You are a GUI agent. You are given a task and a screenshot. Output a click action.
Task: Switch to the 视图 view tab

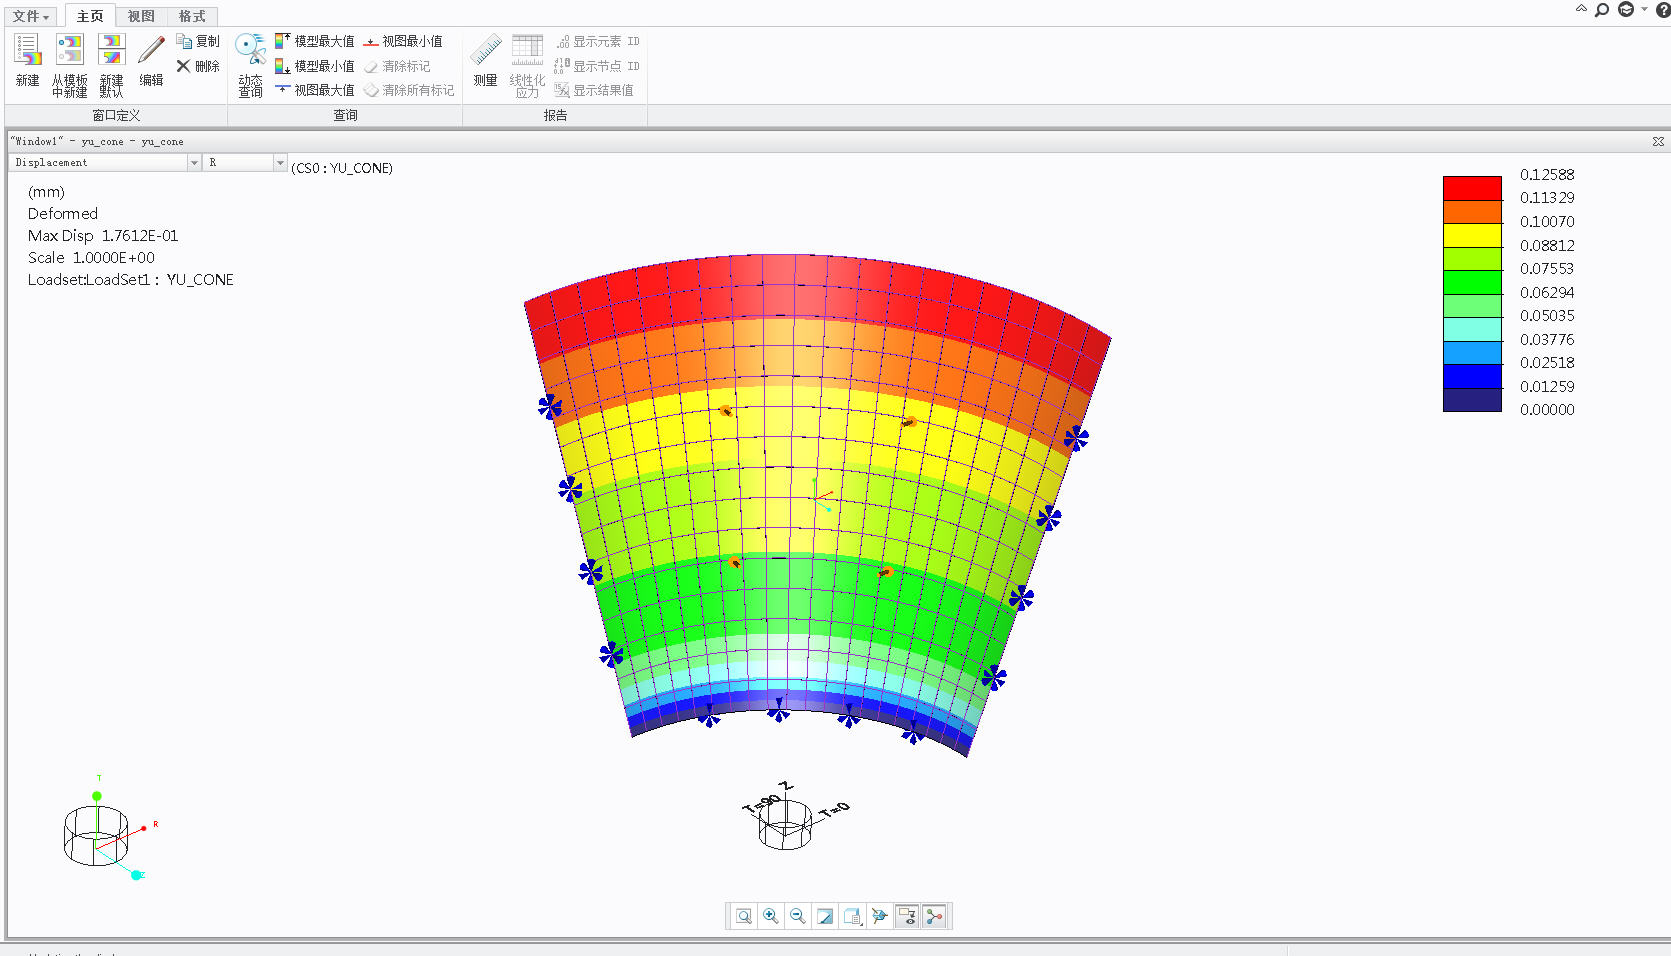[x=141, y=16]
